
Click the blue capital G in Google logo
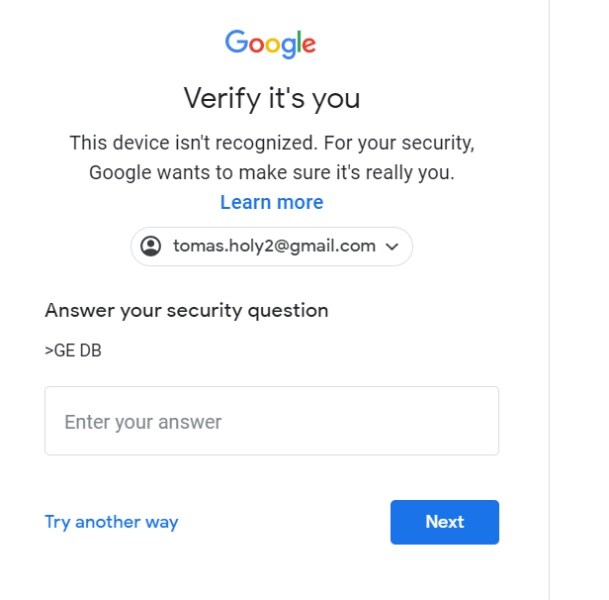(x=236, y=43)
